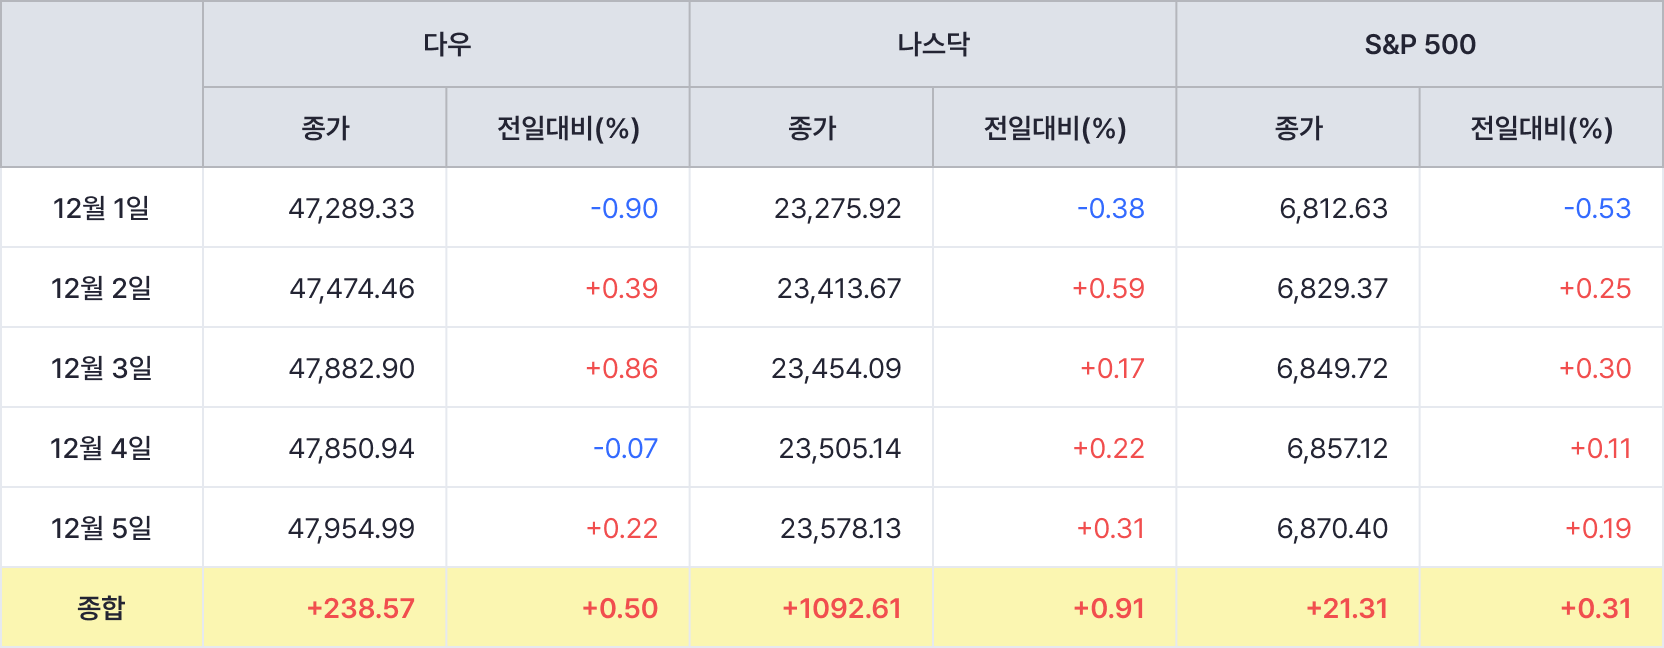Image resolution: width=1664 pixels, height=648 pixels.
Task: Click the -0.07 Dow change cell
Action: [x=625, y=448]
